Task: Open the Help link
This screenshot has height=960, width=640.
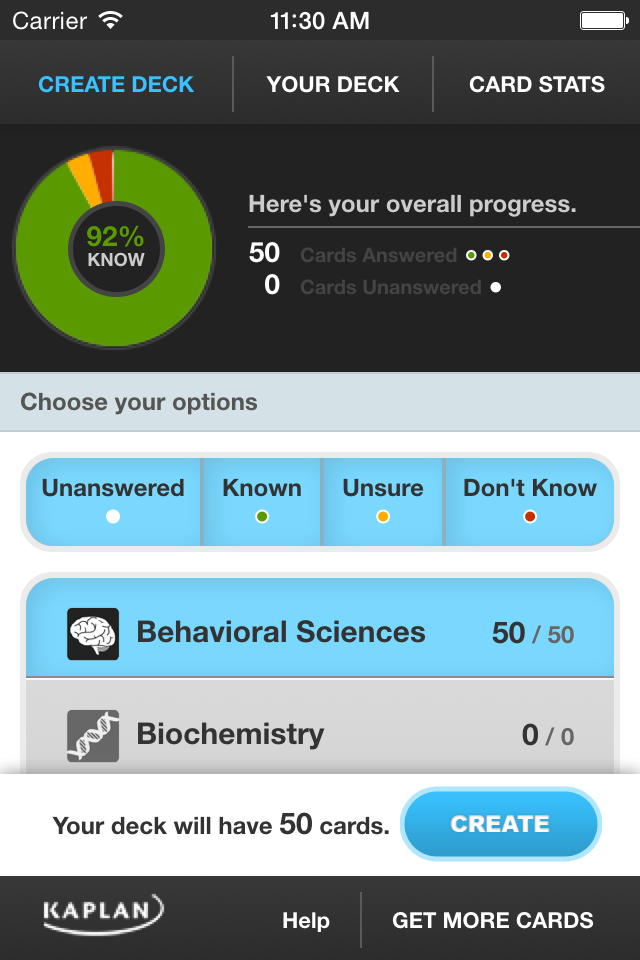Action: pos(306,920)
